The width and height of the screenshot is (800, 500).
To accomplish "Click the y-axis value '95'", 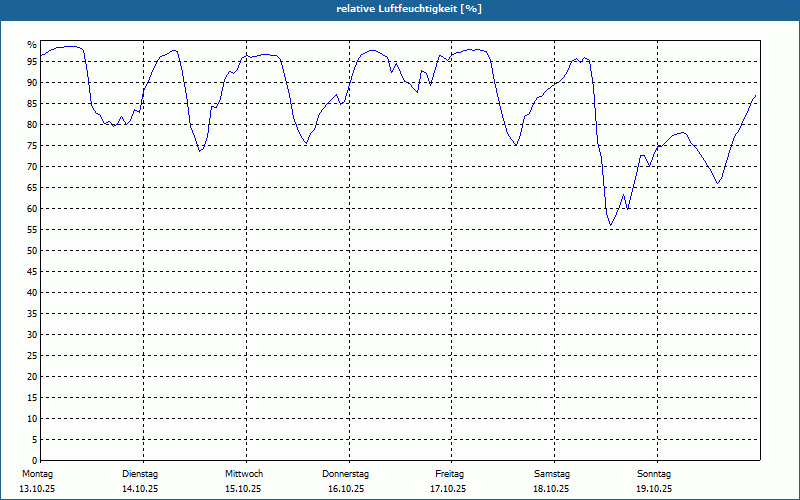I will [x=32, y=62].
